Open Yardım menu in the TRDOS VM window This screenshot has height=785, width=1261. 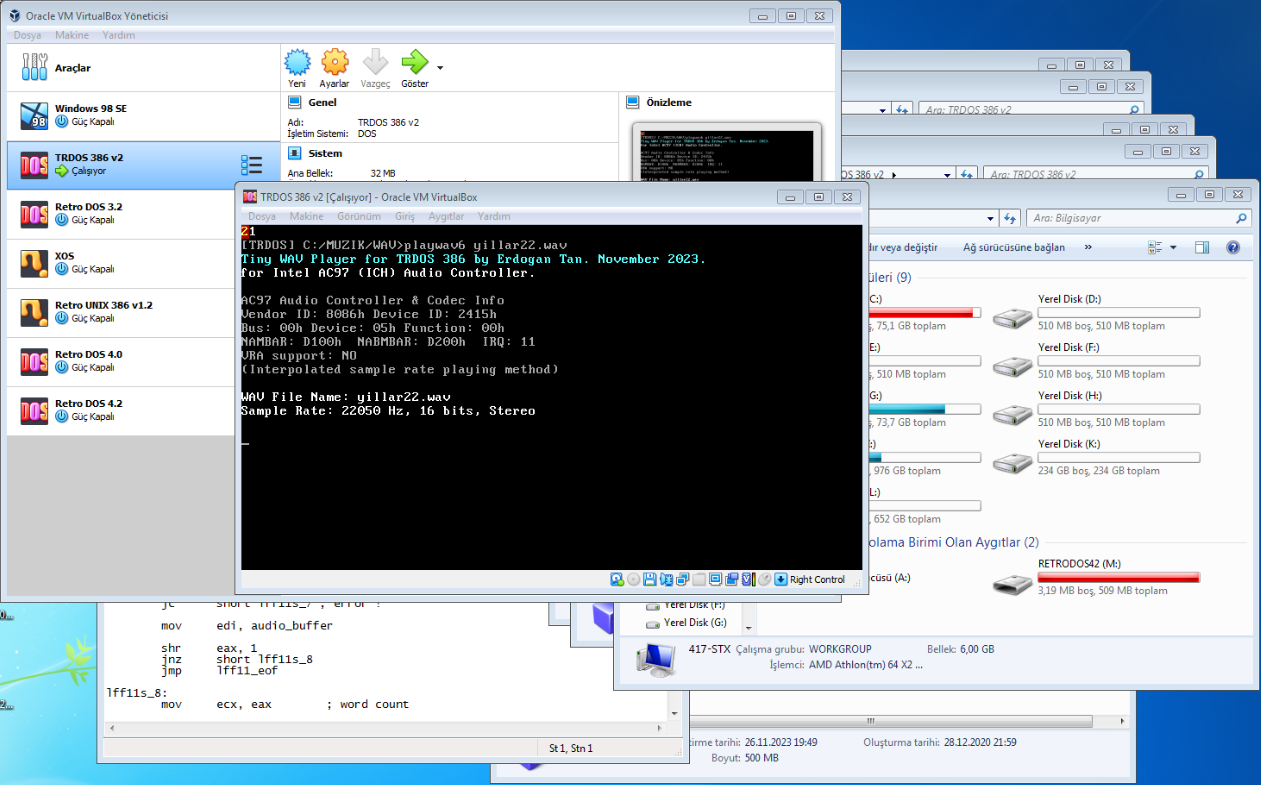[x=494, y=216]
